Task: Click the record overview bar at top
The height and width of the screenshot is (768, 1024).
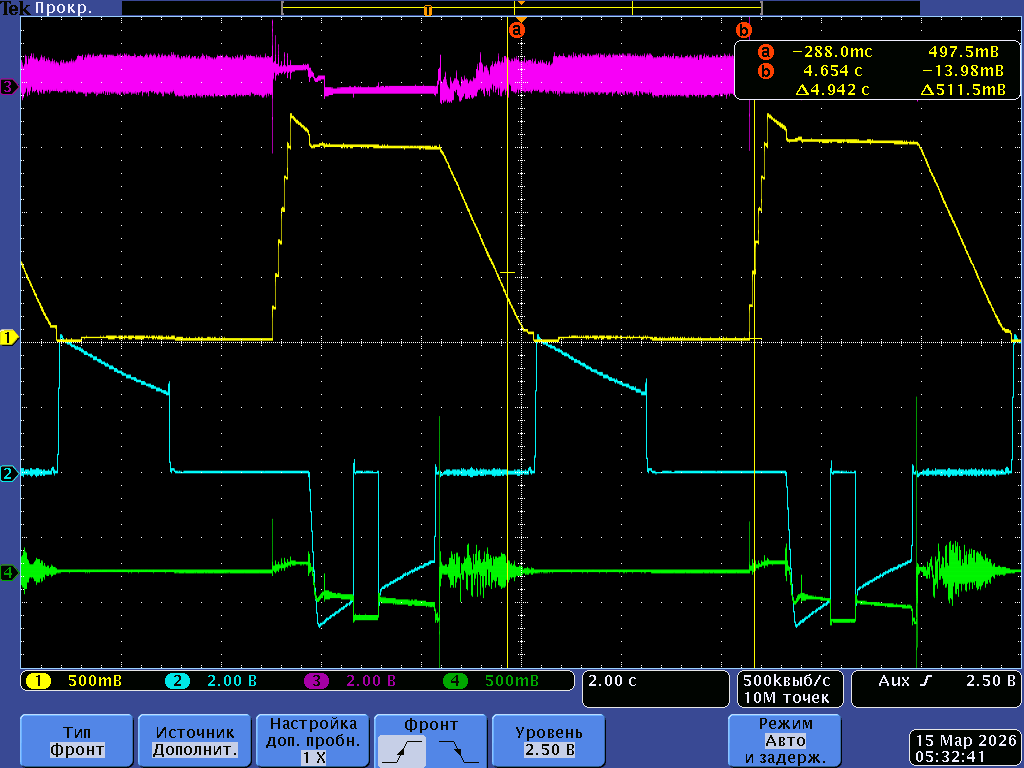Action: pyautogui.click(x=600, y=8)
